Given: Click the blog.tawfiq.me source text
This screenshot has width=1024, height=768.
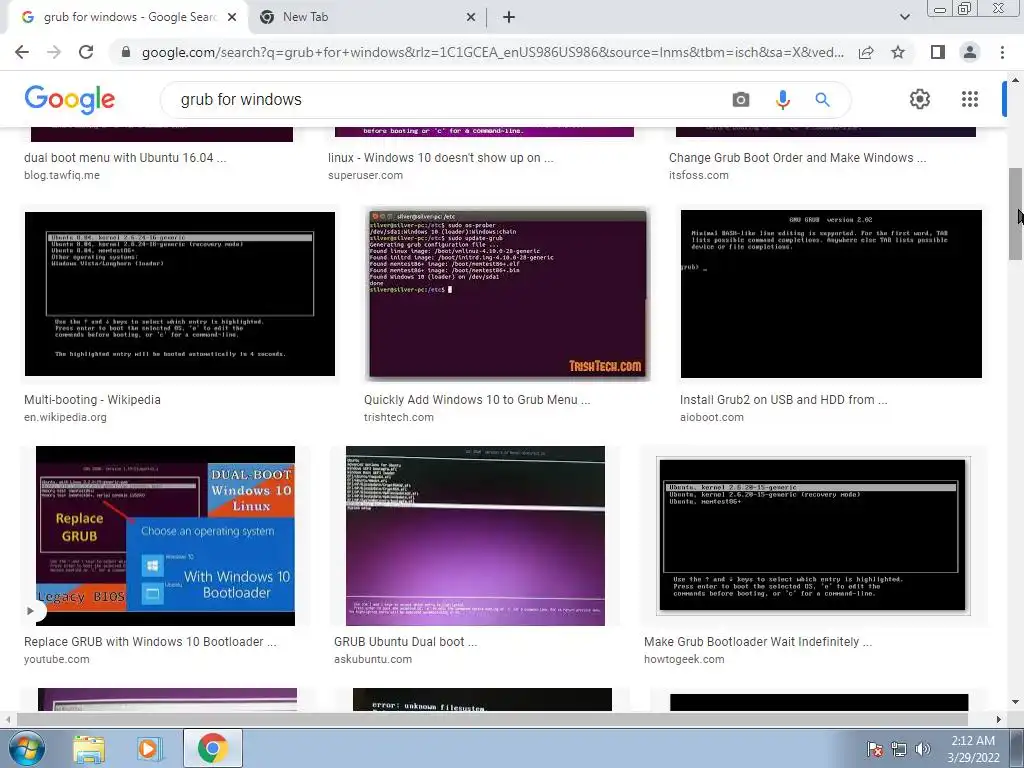Looking at the screenshot, I should click(x=62, y=176).
